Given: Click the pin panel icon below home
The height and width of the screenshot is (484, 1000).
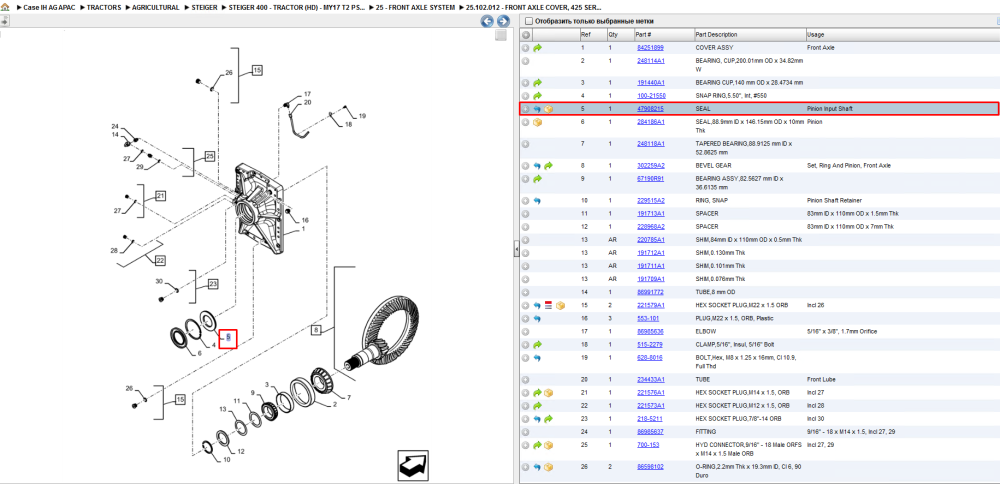Looking at the screenshot, I should pos(4,20).
